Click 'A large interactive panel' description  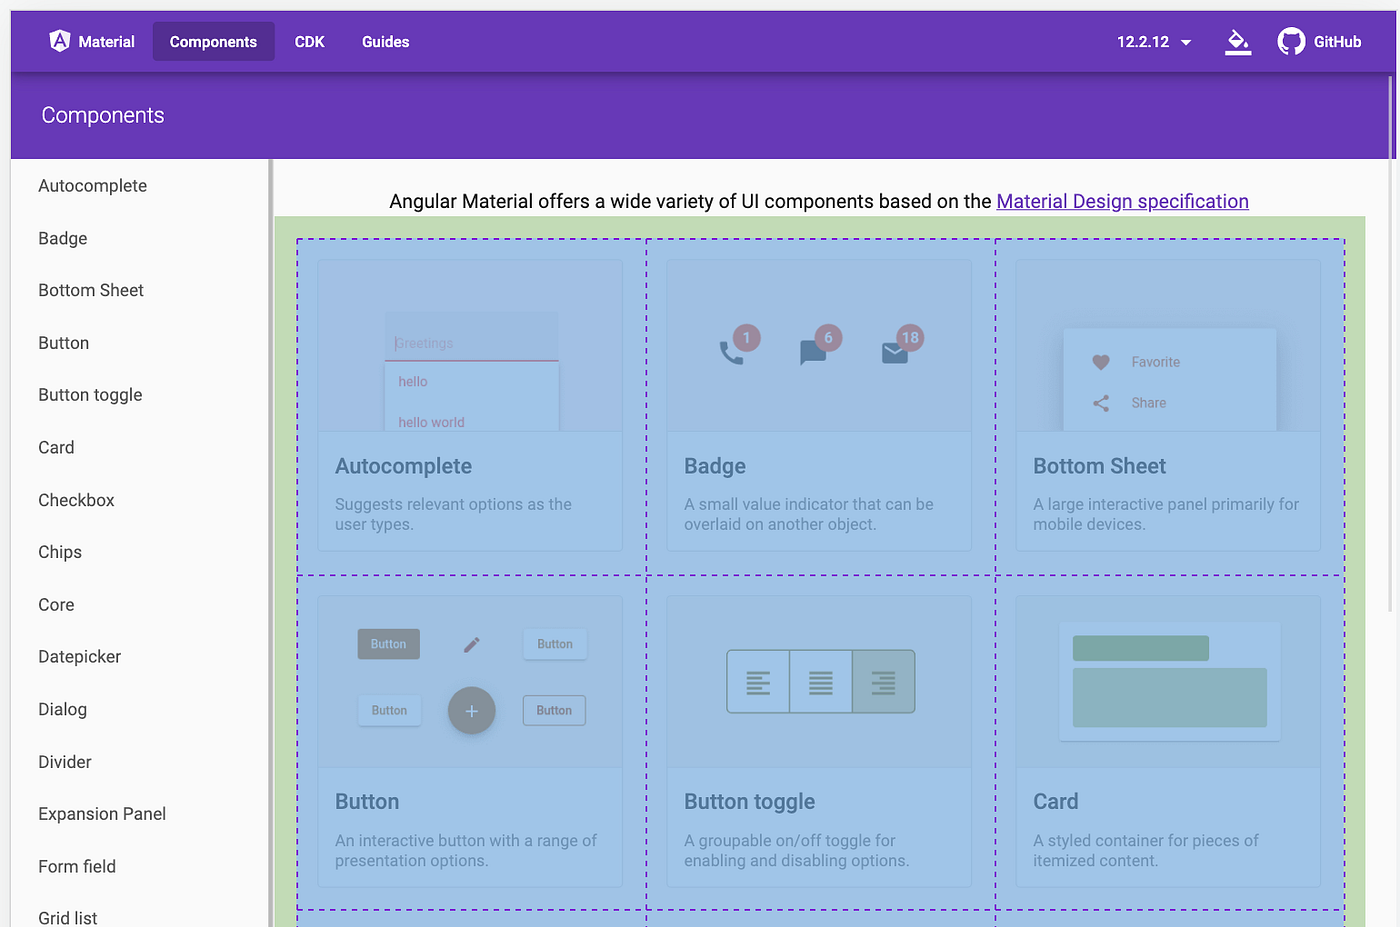point(1166,514)
